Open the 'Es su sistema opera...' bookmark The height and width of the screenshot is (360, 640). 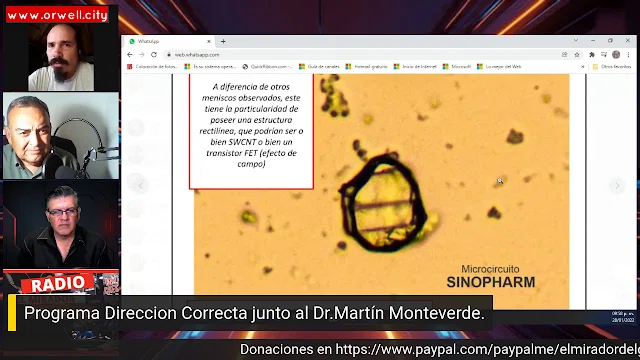tap(210, 67)
